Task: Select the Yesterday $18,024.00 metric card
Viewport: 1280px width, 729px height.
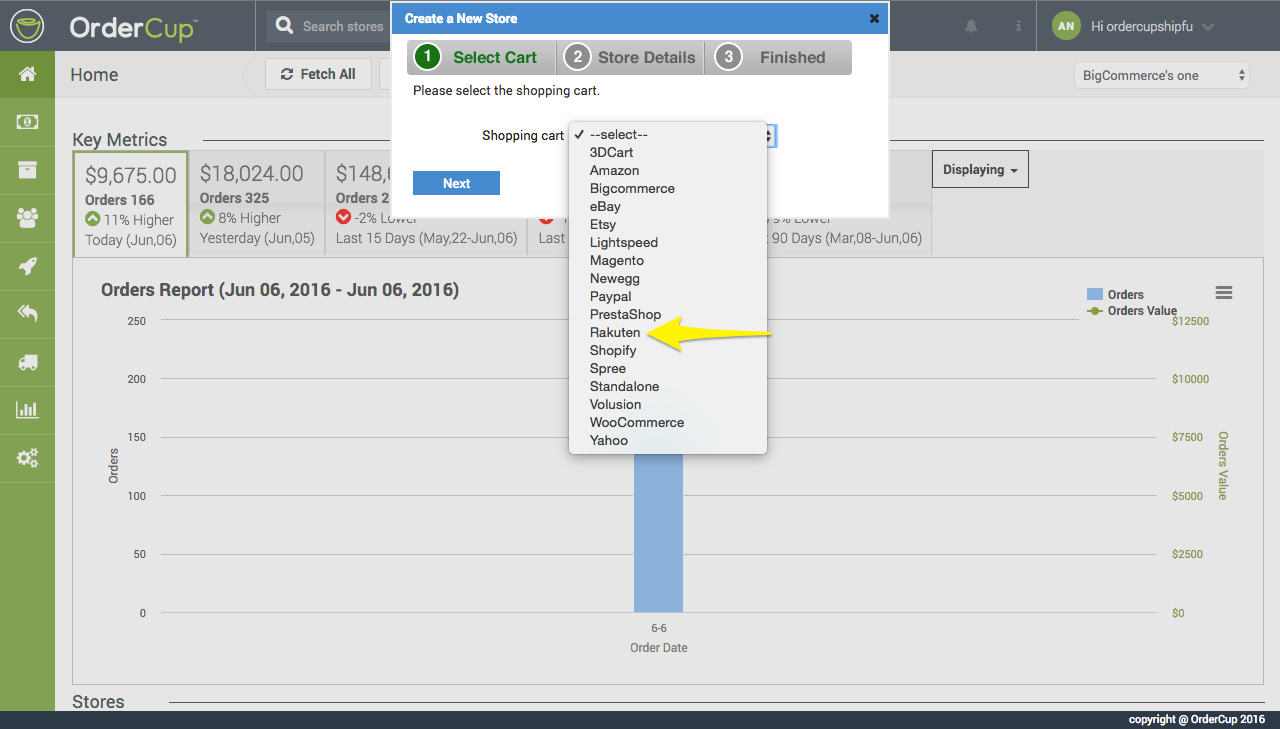Action: click(257, 205)
